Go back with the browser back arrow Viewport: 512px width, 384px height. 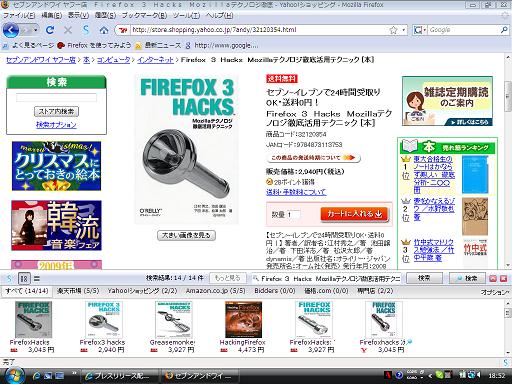point(11,30)
